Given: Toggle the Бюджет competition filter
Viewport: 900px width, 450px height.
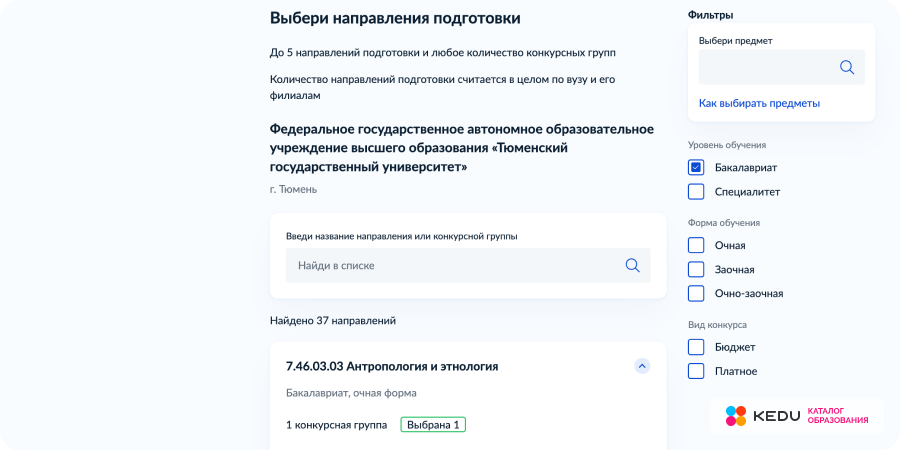Looking at the screenshot, I should point(696,347).
